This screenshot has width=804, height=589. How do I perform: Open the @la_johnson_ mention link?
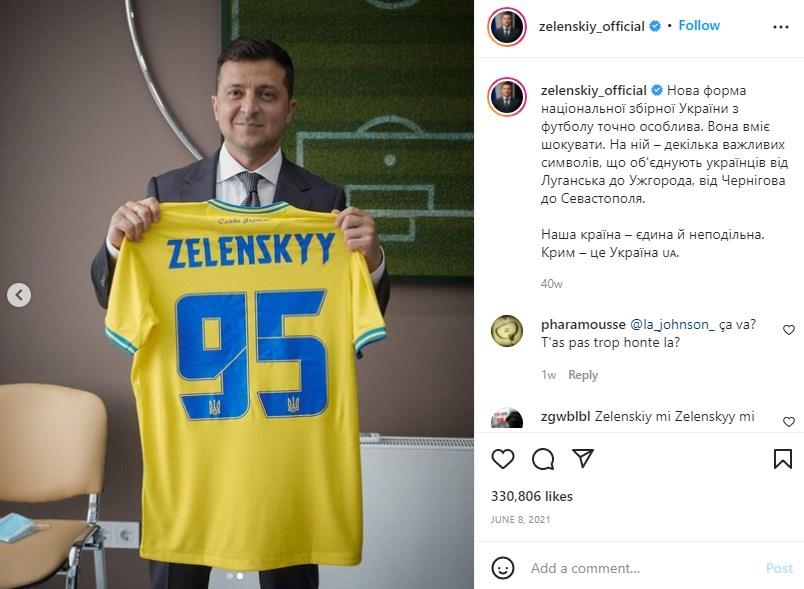672,324
